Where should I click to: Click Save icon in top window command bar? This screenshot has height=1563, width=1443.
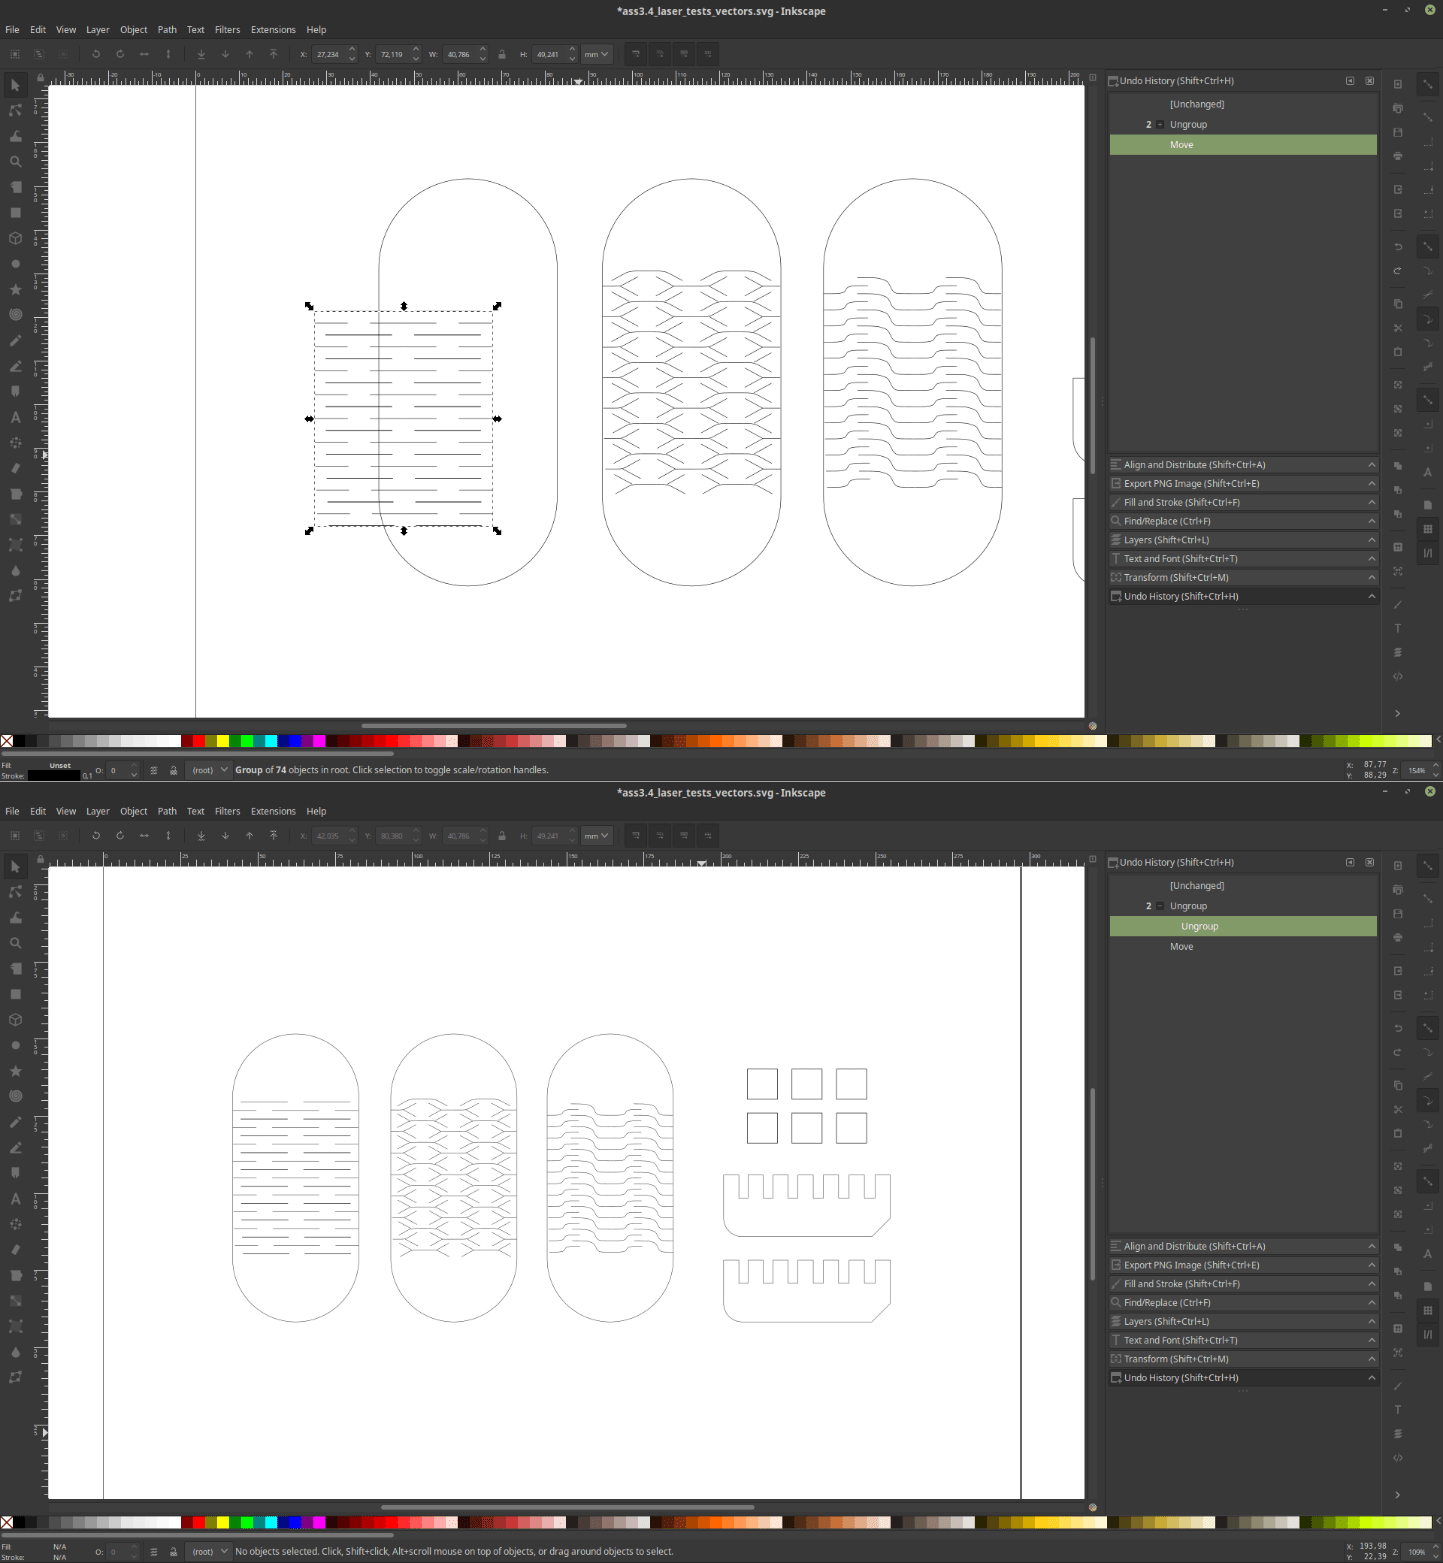point(1398,132)
